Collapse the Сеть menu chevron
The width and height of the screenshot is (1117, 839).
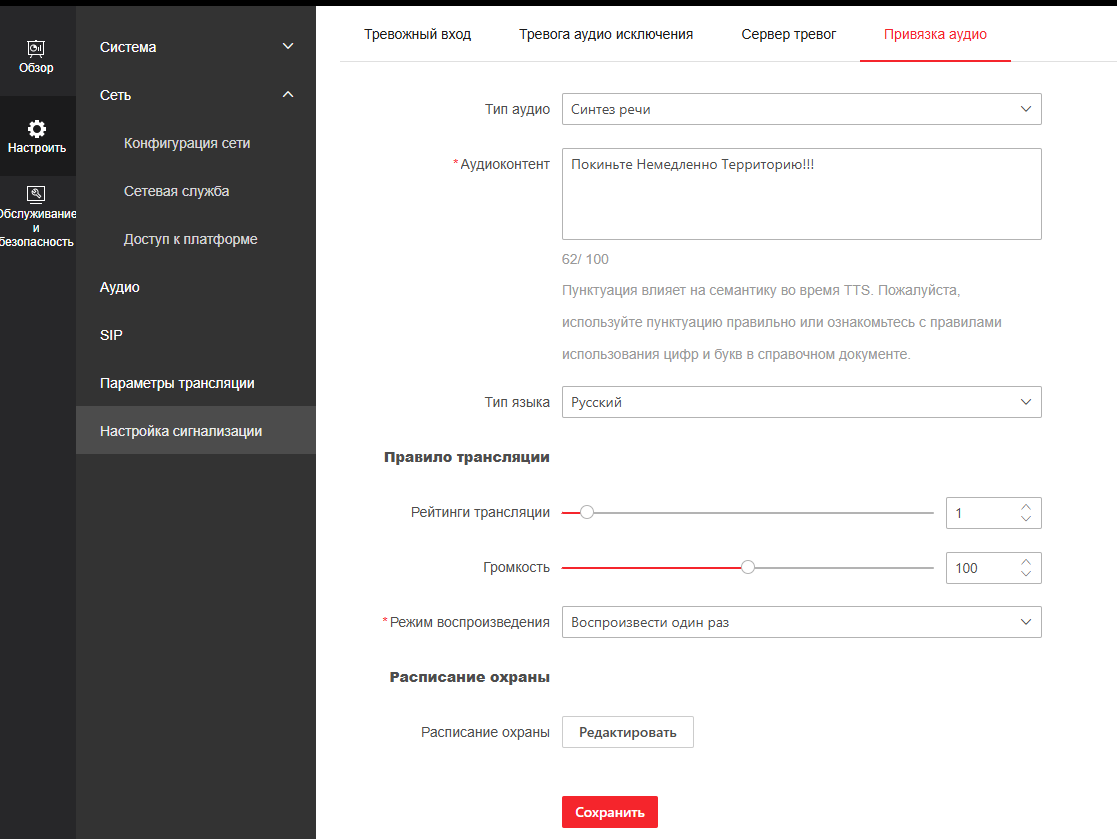point(288,95)
